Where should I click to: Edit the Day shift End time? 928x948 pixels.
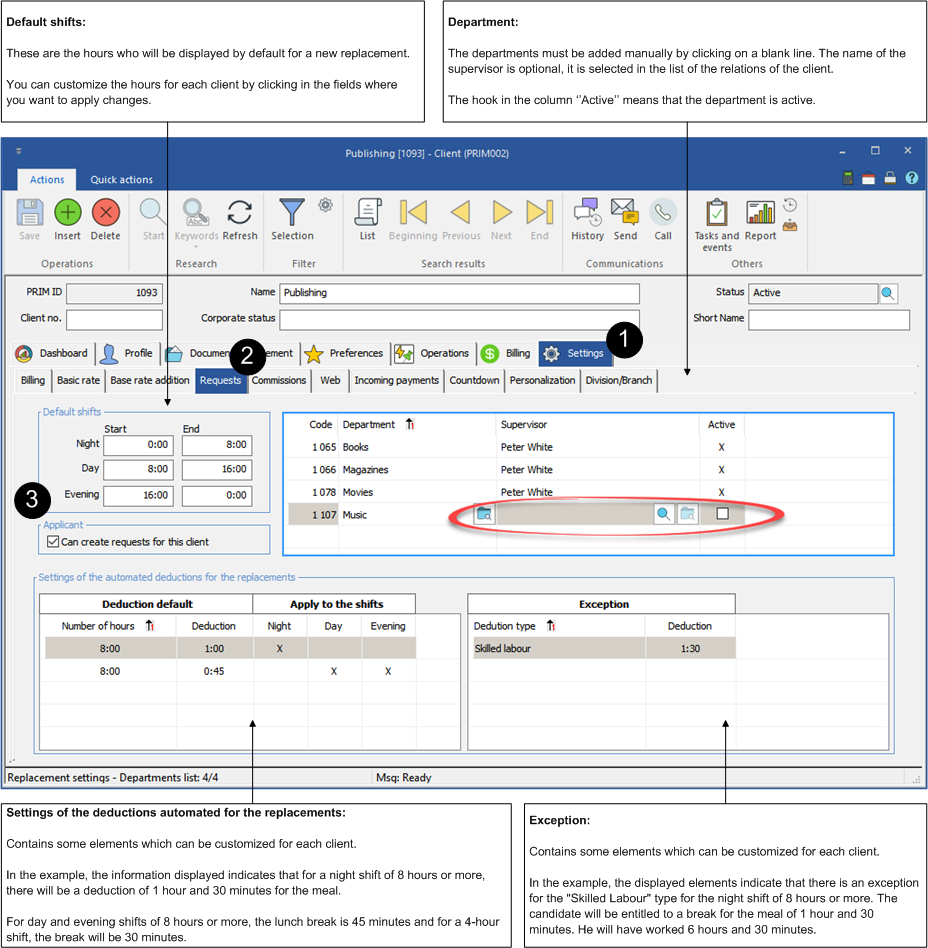(217, 470)
